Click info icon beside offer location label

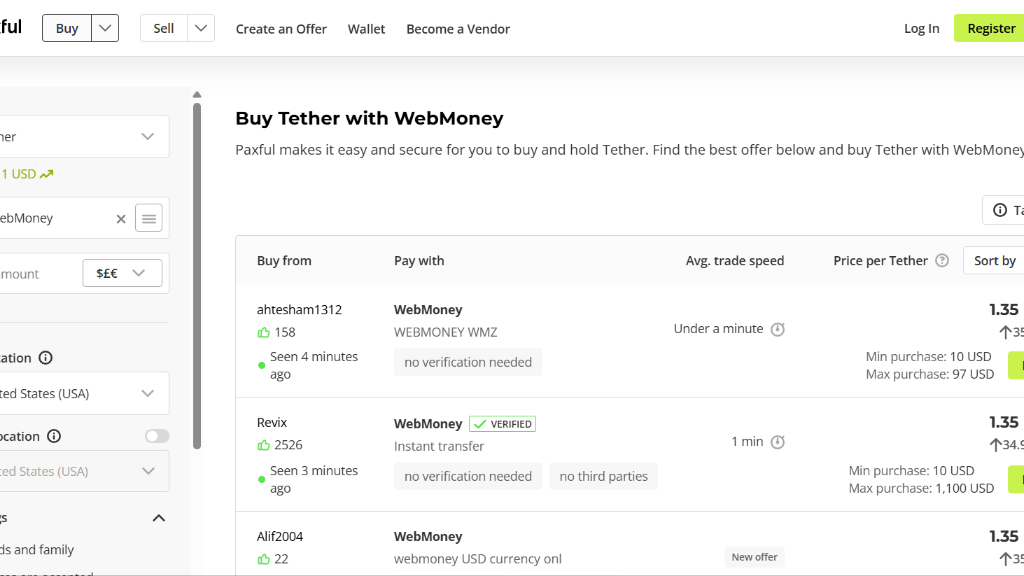(x=45, y=358)
